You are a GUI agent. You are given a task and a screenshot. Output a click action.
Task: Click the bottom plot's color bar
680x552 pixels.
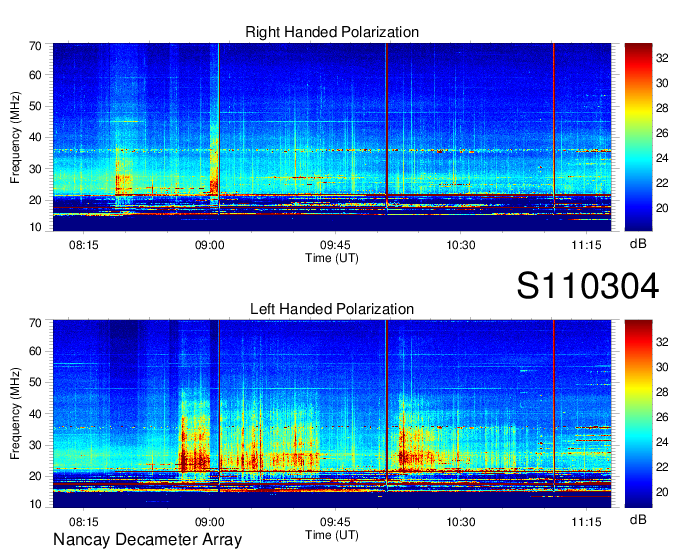[638, 414]
